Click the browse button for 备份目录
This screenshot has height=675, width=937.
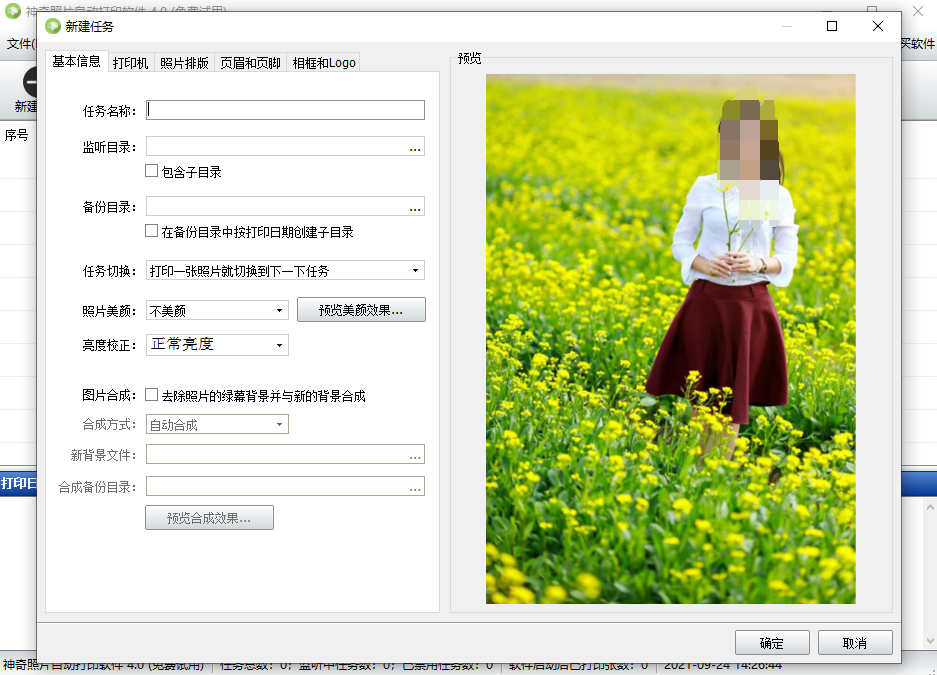tap(415, 208)
